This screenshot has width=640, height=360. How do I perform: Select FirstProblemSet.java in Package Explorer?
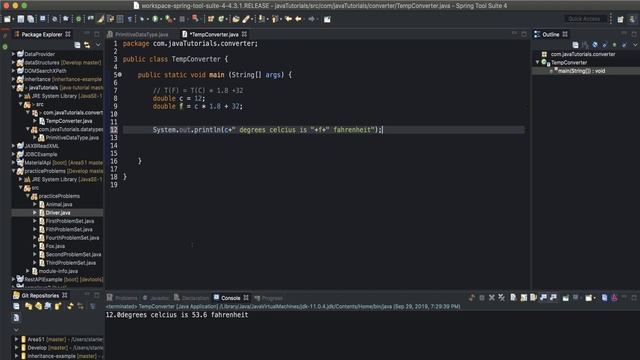69,221
